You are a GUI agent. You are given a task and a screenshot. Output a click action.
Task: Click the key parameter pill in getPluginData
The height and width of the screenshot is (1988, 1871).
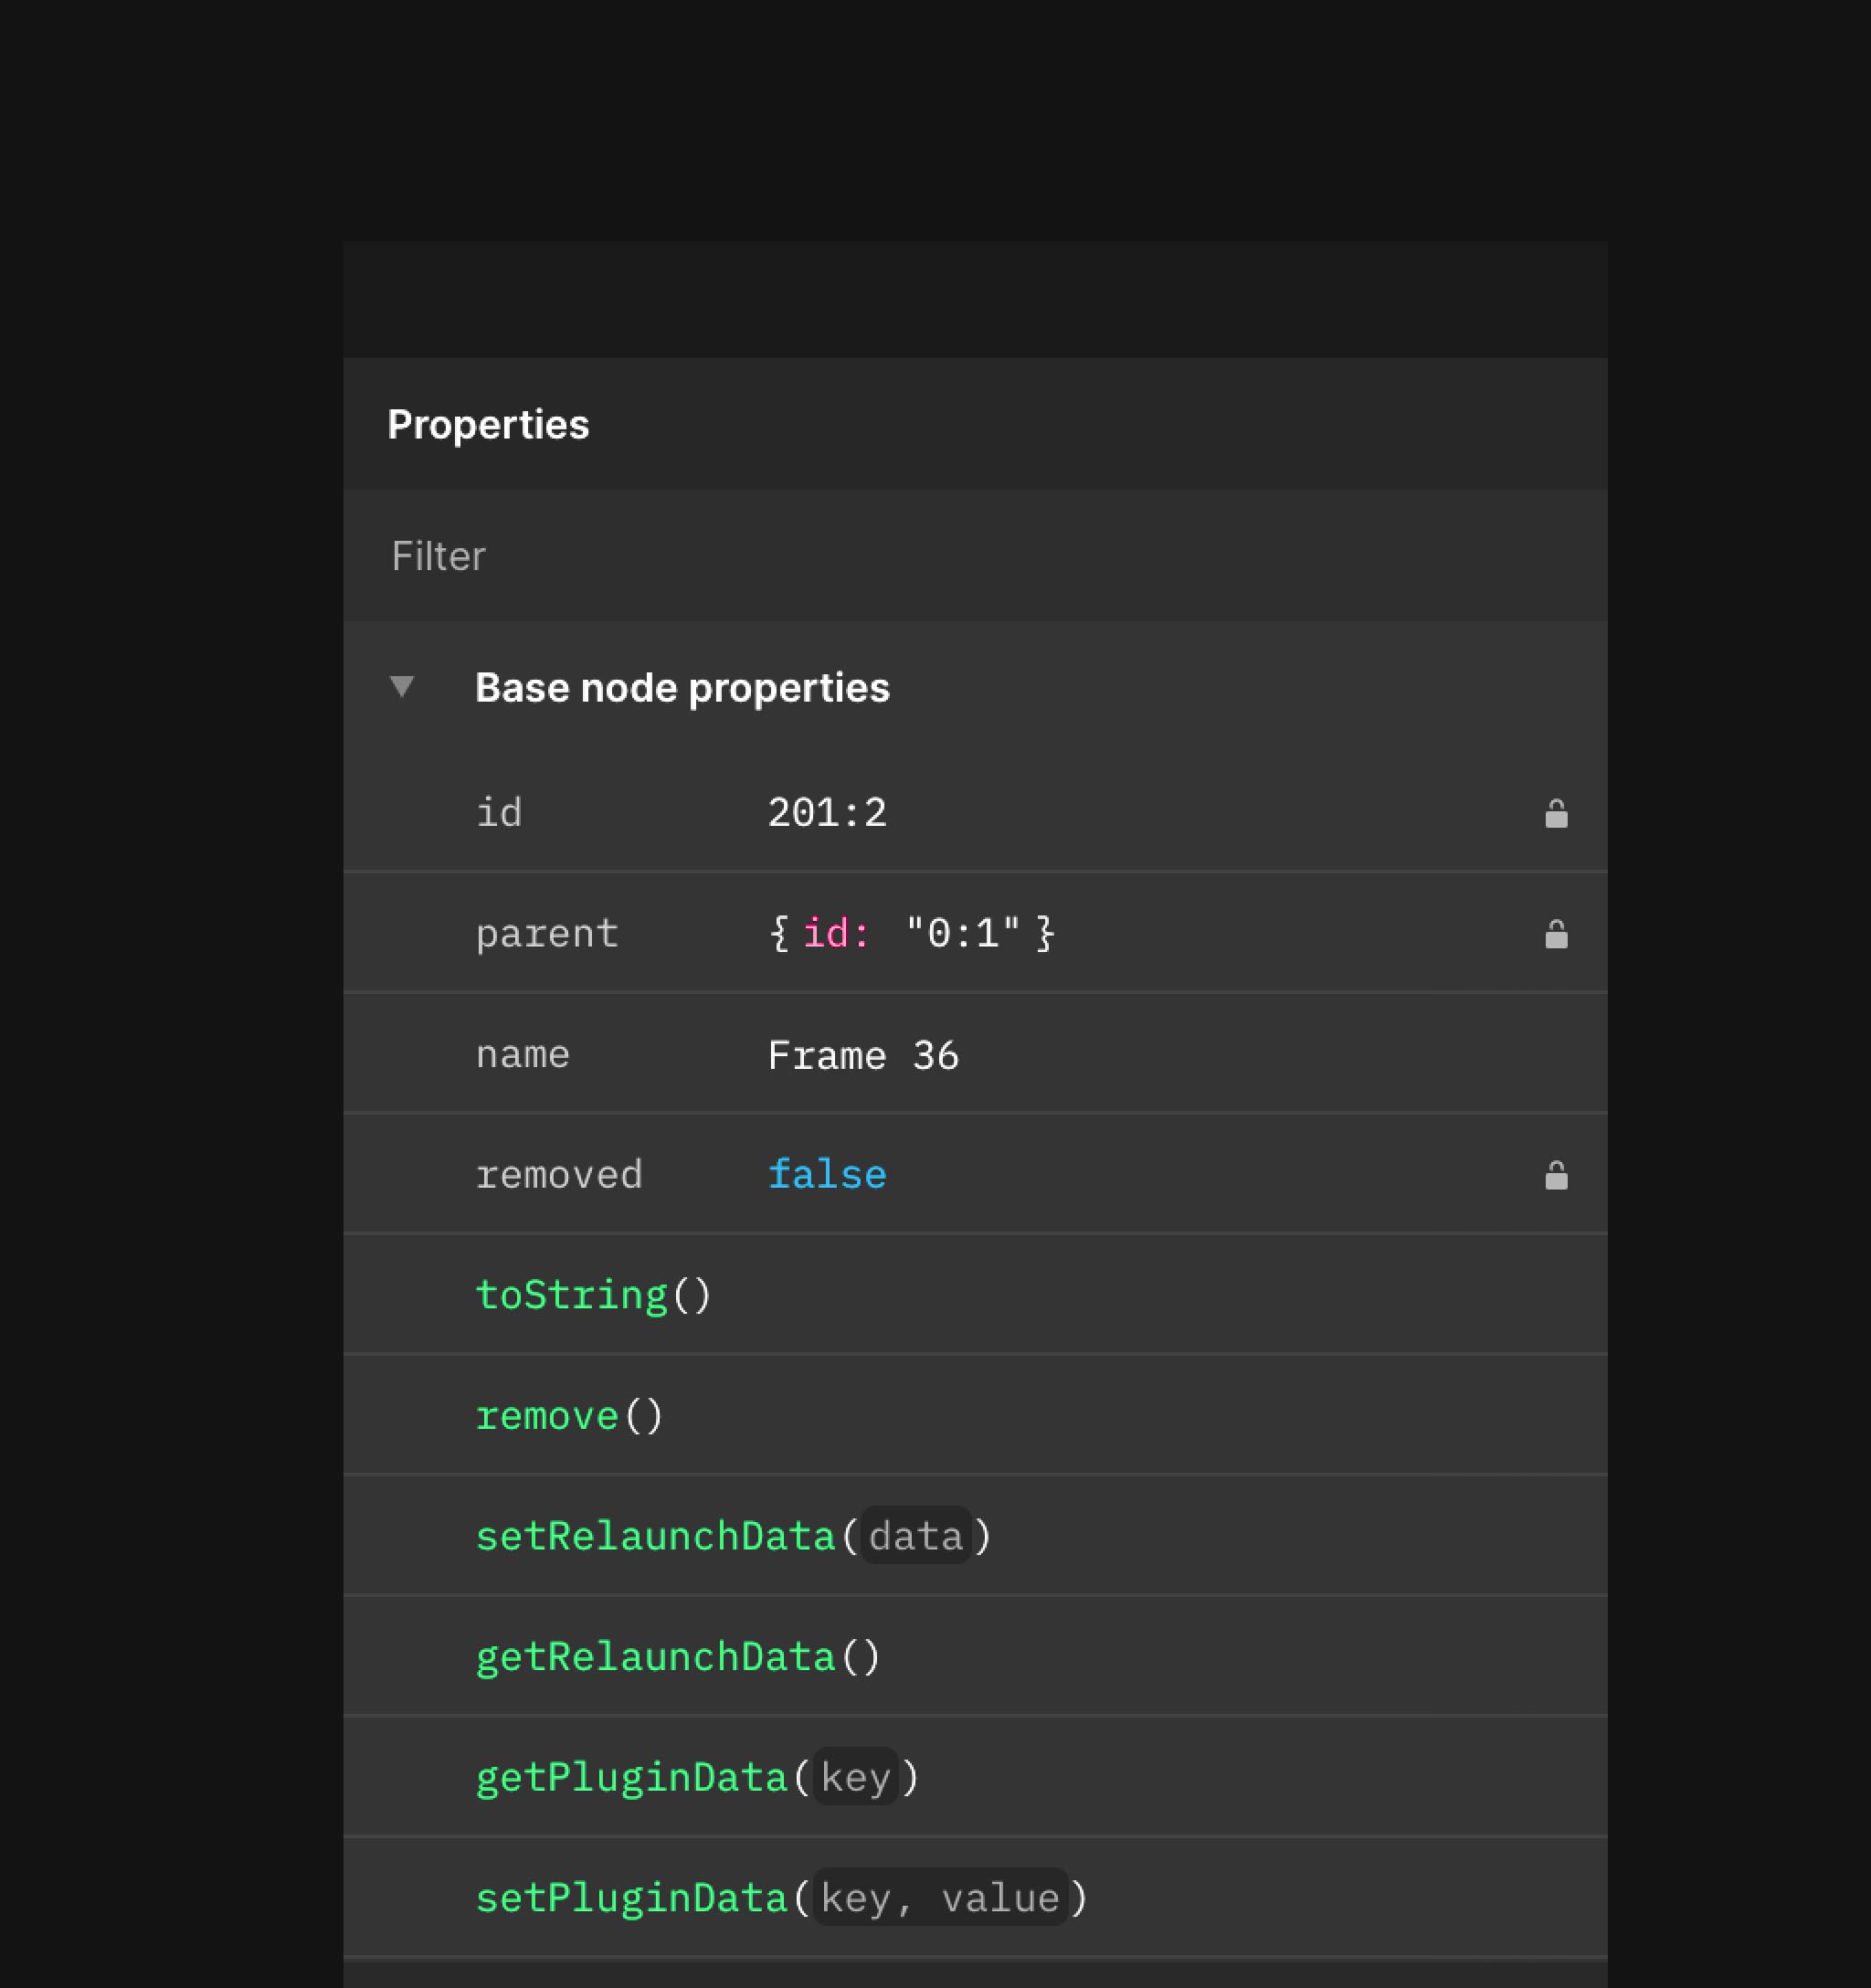[x=855, y=1777]
